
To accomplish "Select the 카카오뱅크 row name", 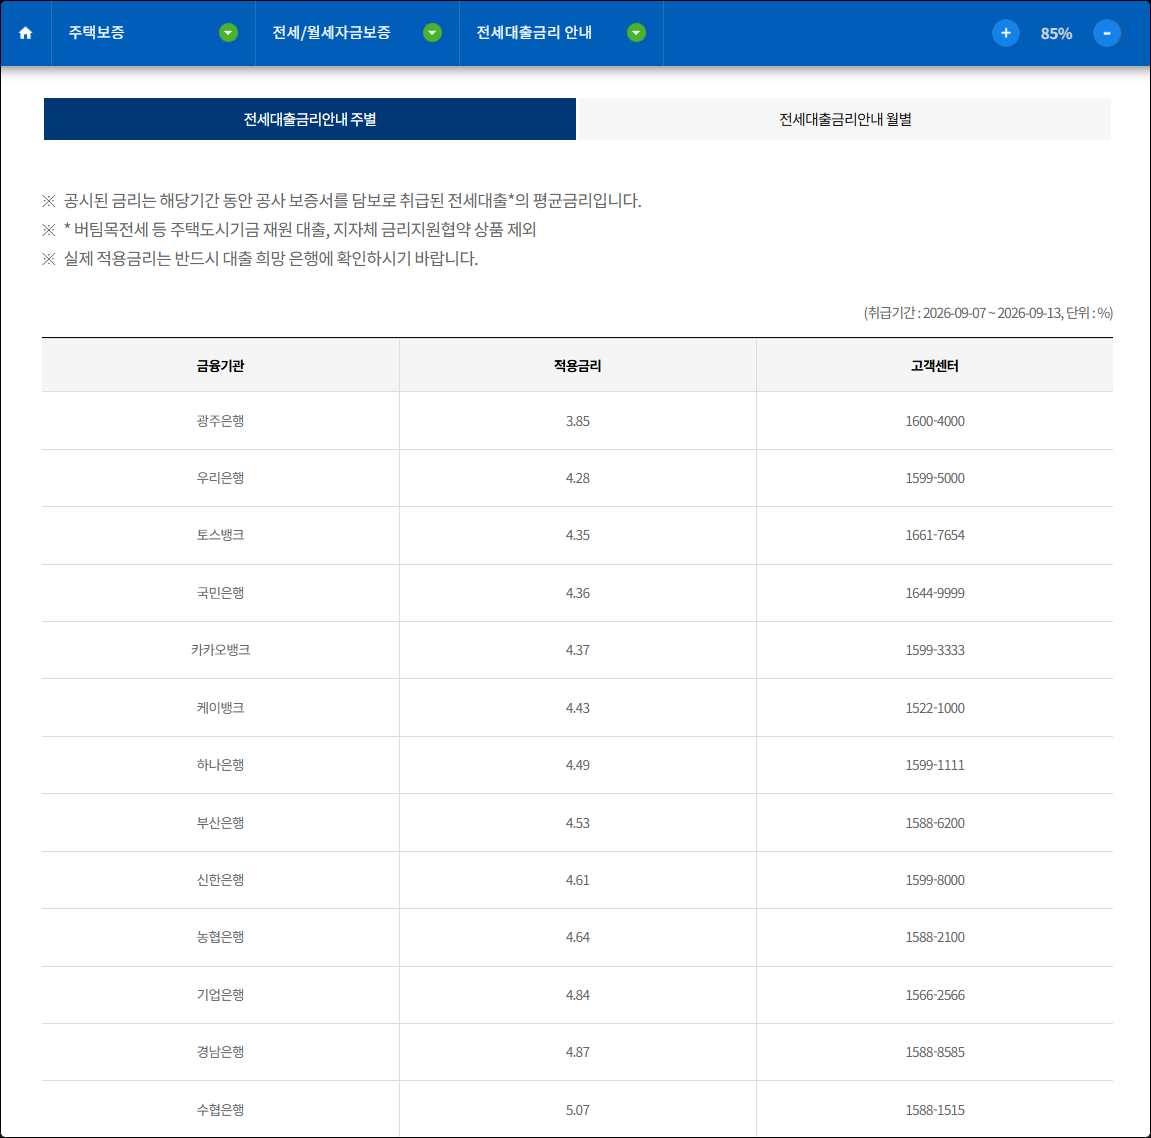I will [x=220, y=650].
